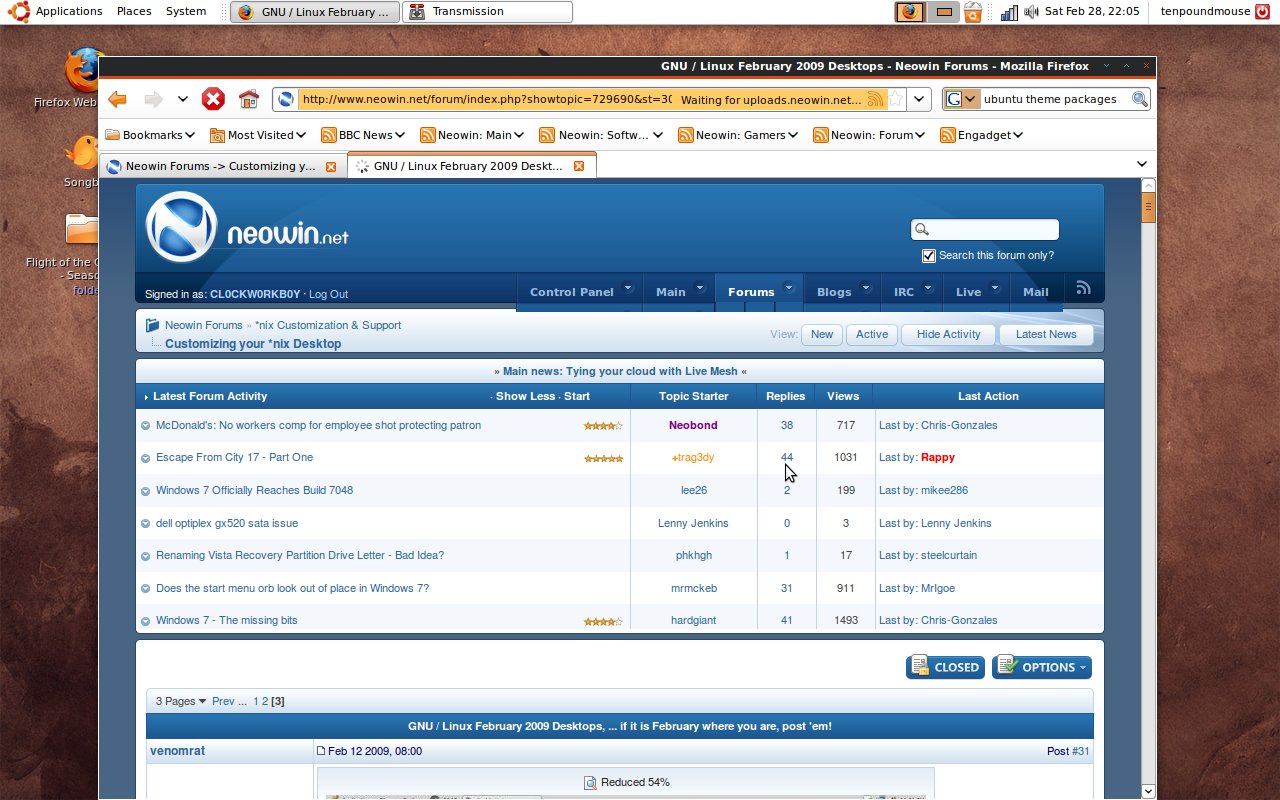Click the folder icon beside Neowin Forums breadcrumb
This screenshot has height=800, width=1280.
152,325
